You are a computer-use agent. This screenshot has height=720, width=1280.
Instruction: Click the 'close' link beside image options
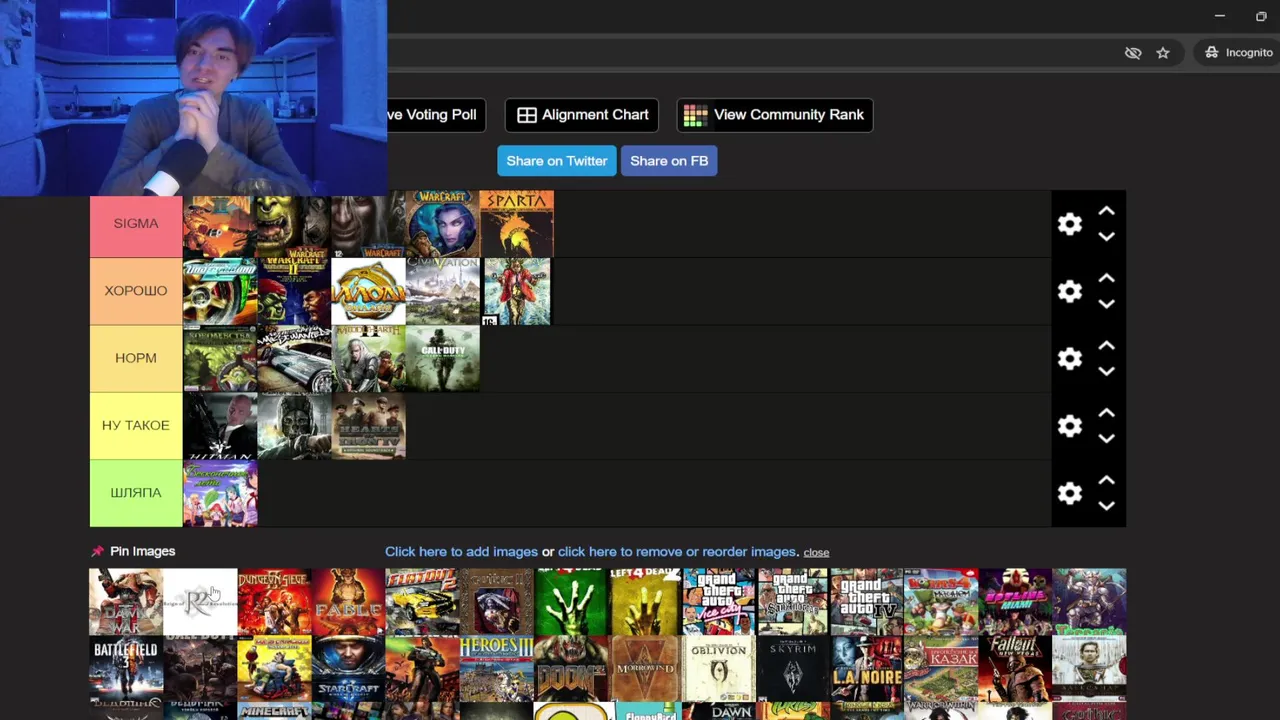(x=816, y=552)
